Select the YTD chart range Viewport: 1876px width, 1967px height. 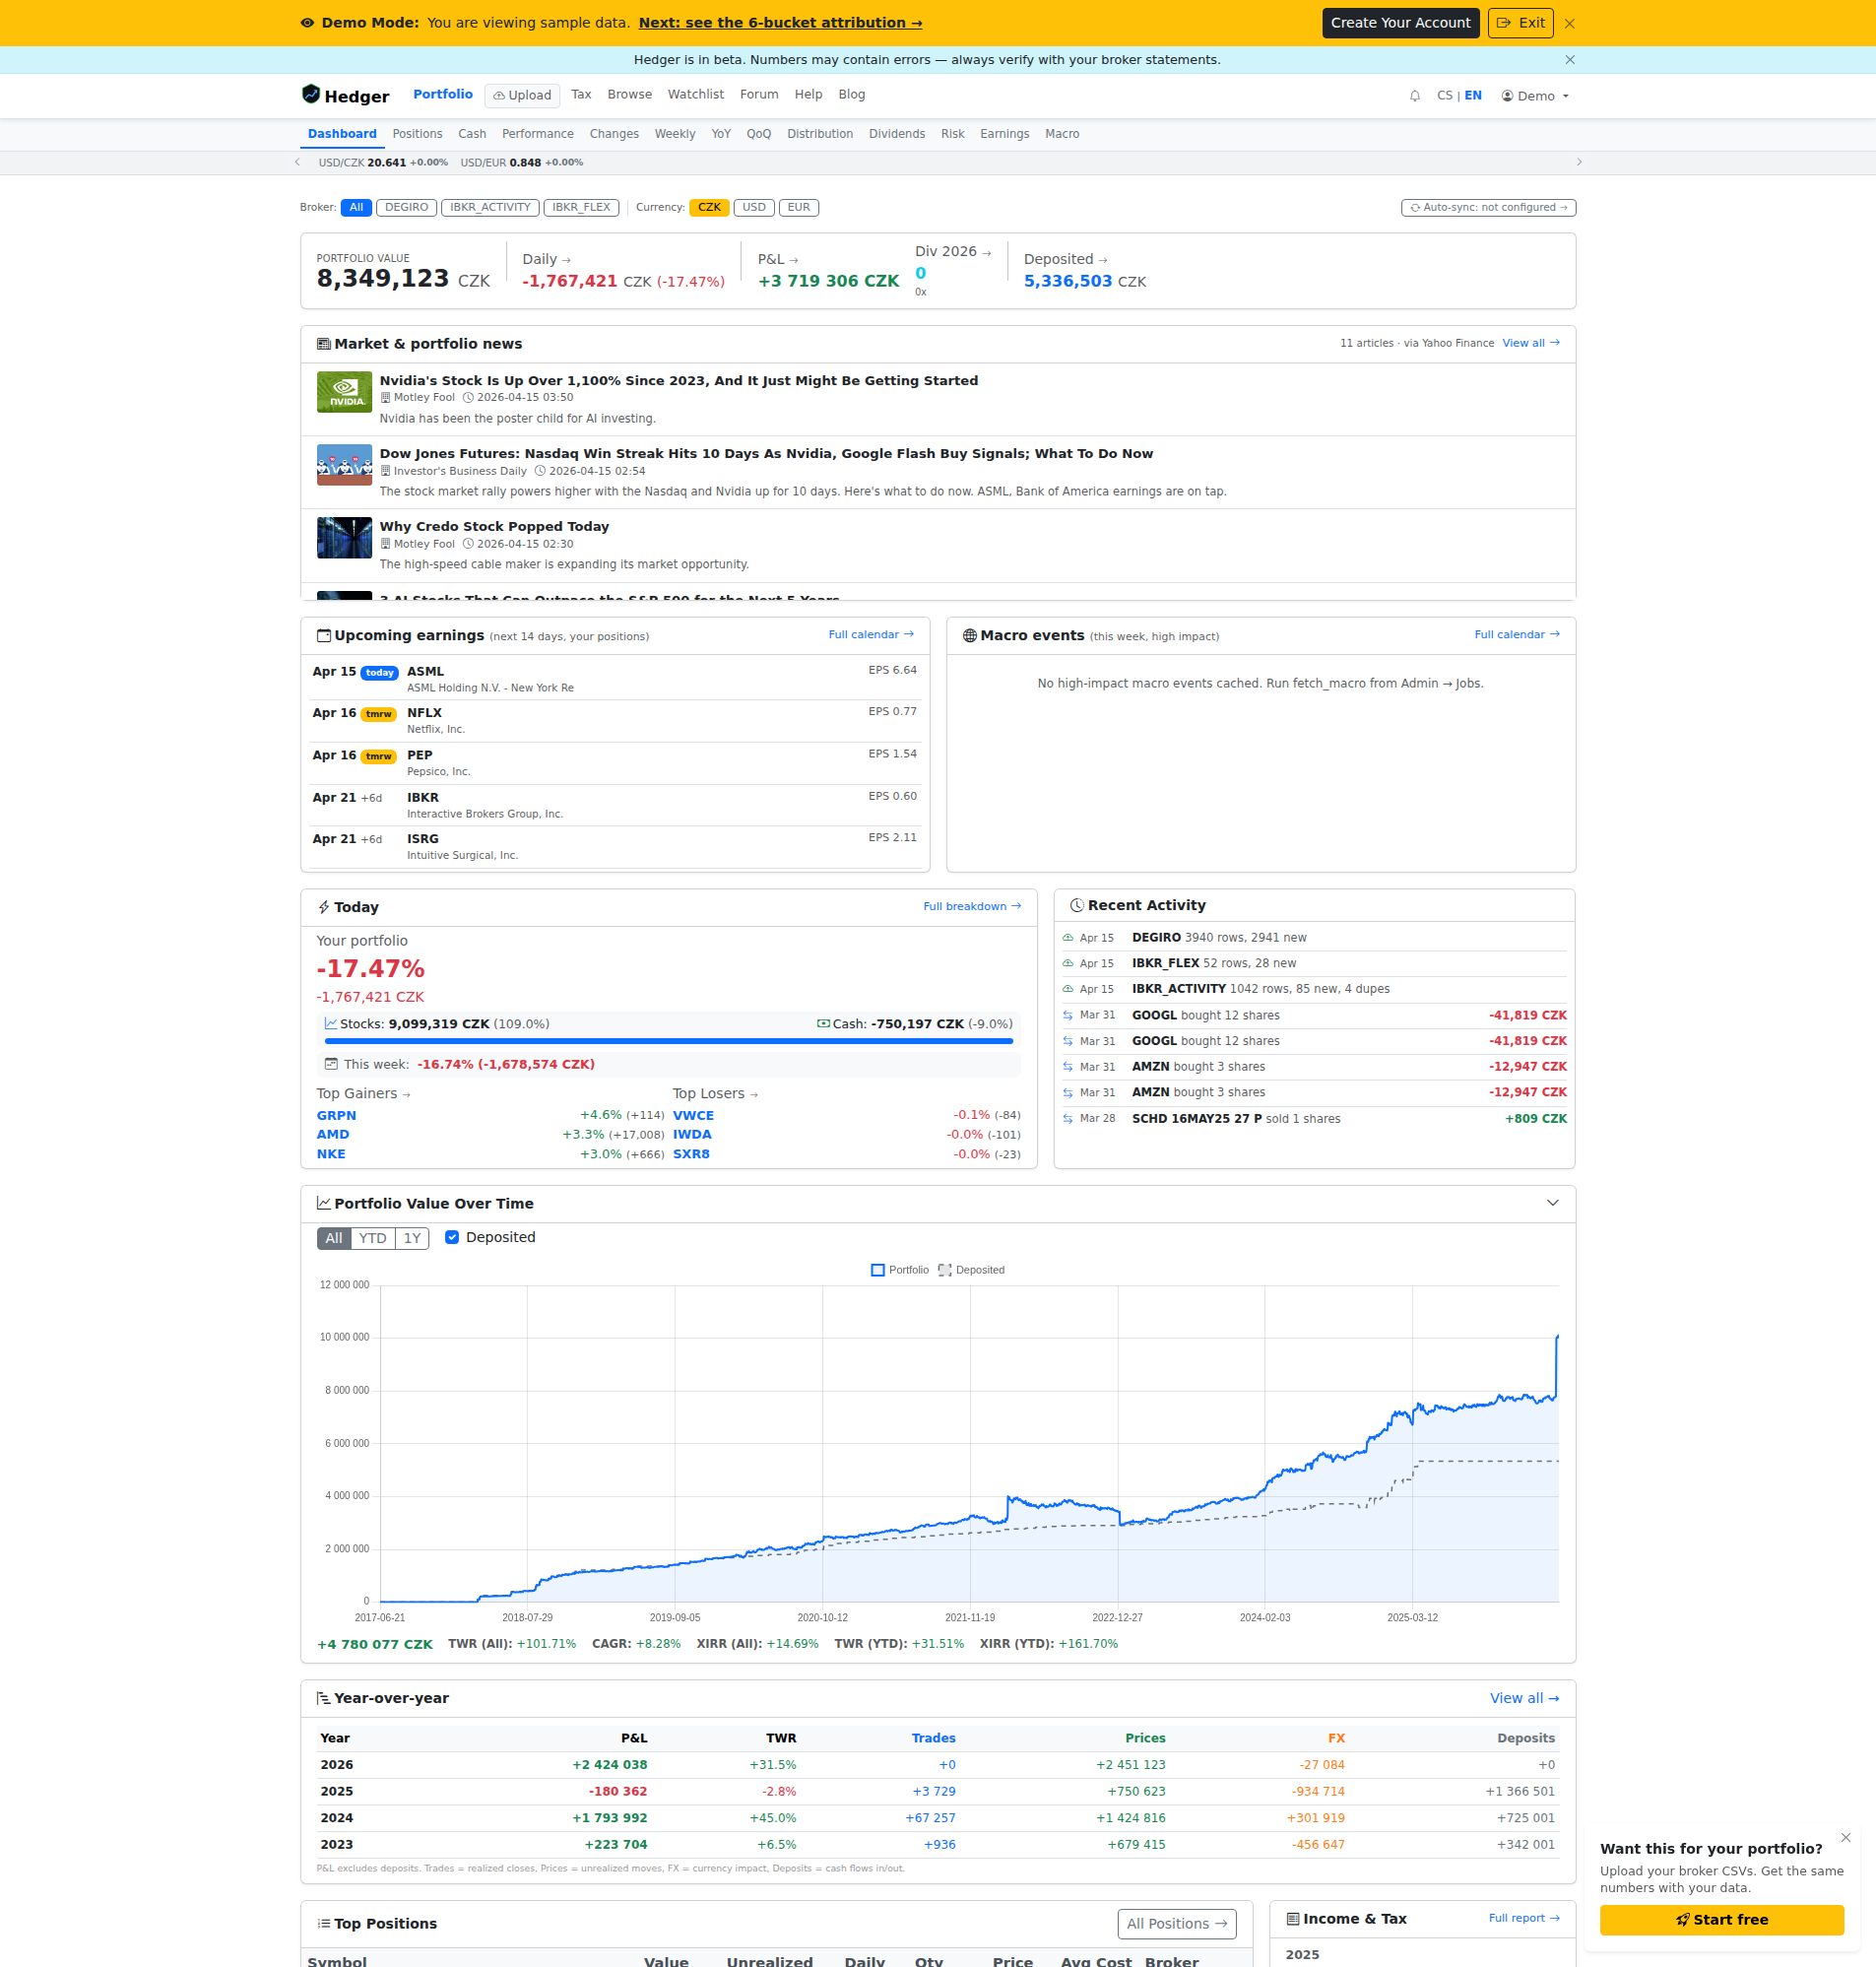pyautogui.click(x=373, y=1239)
